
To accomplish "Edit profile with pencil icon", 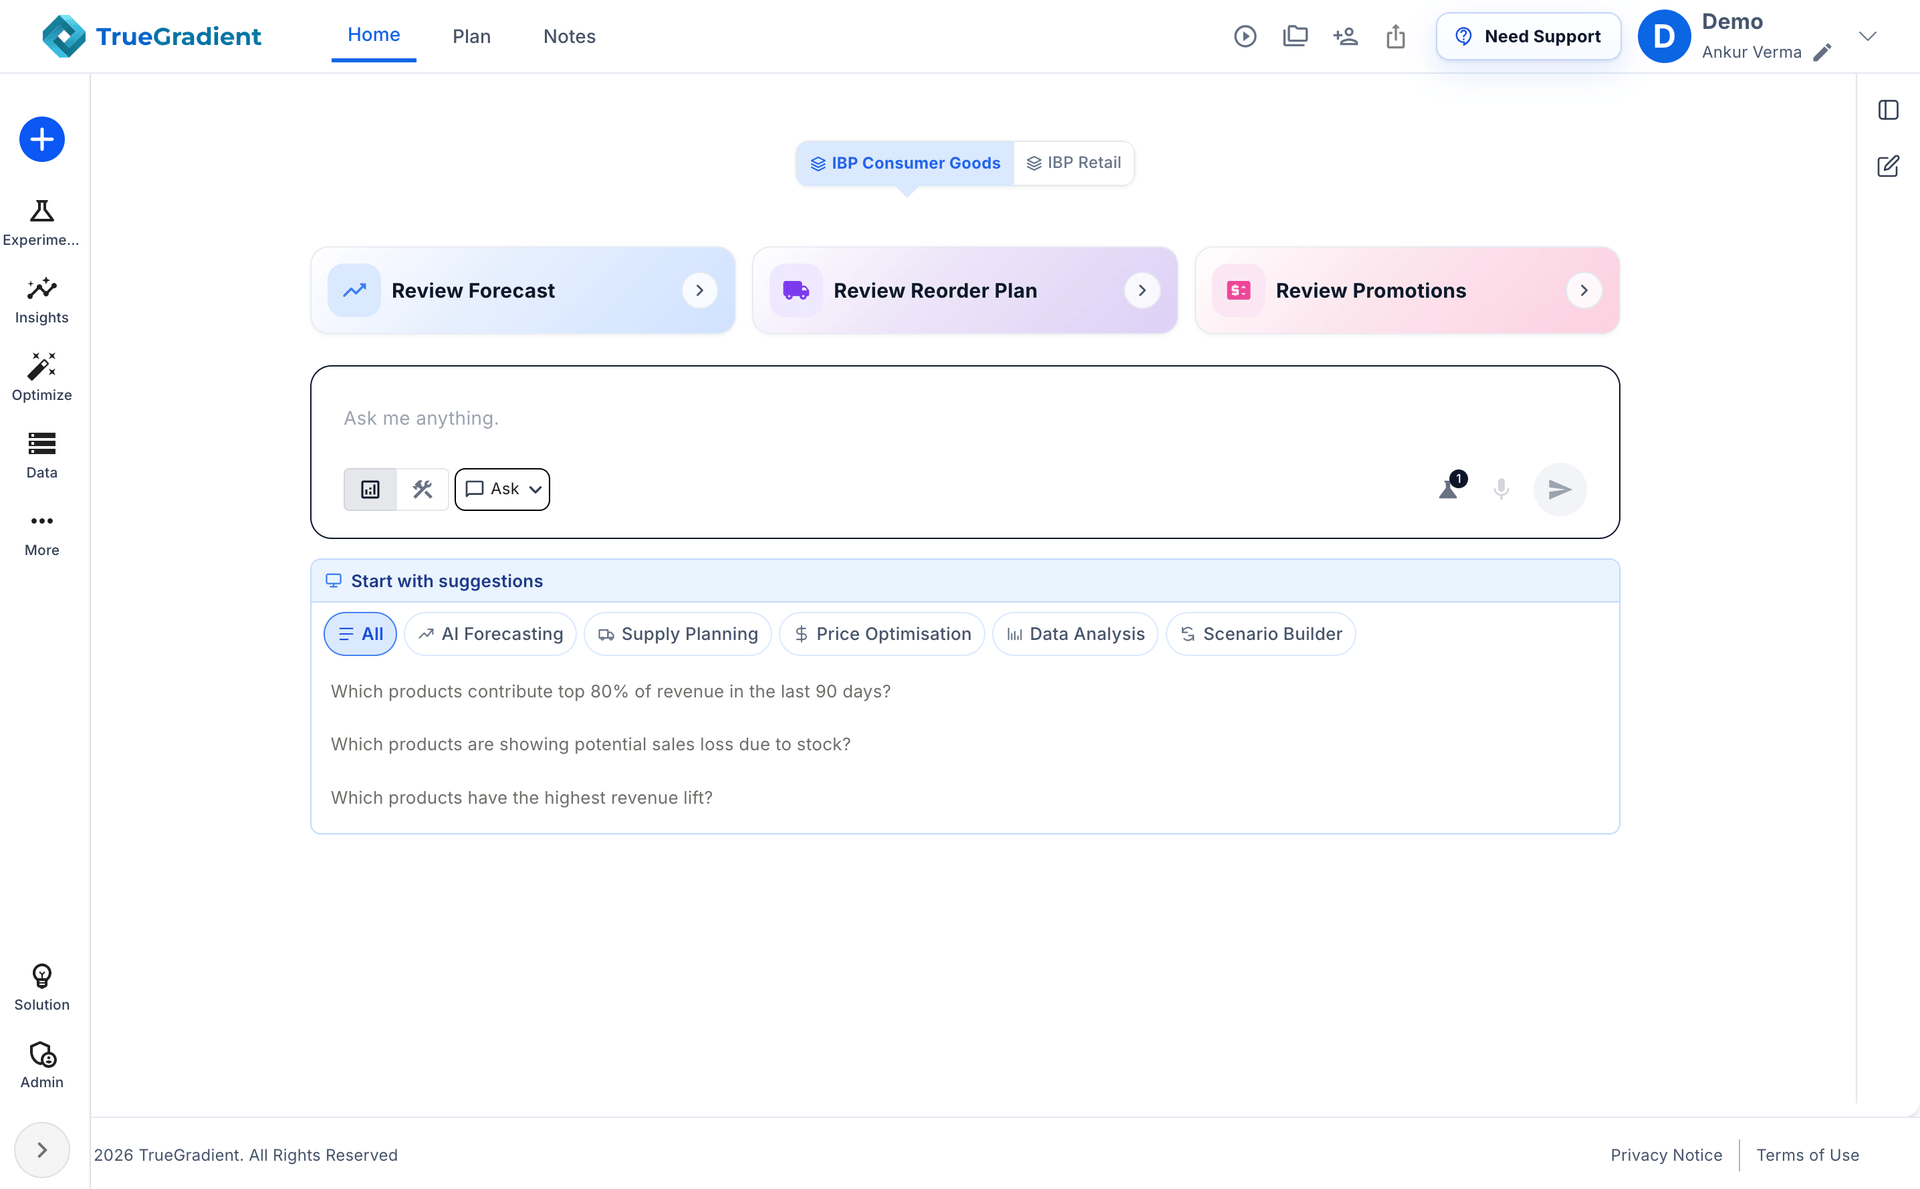I will click(1822, 52).
